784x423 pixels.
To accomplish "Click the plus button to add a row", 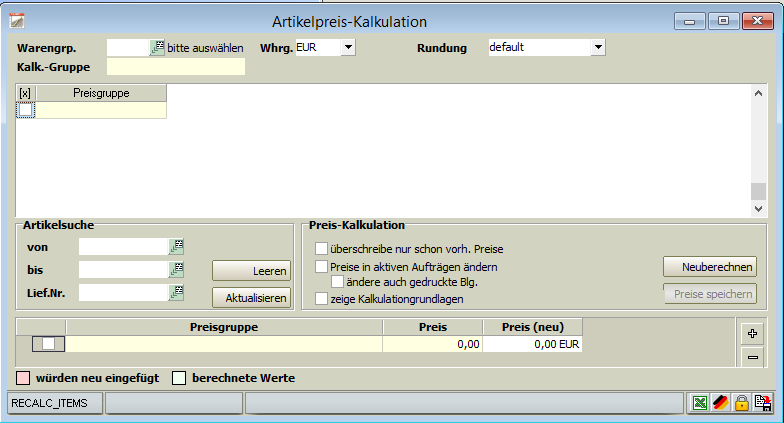I will pyautogui.click(x=752, y=333).
